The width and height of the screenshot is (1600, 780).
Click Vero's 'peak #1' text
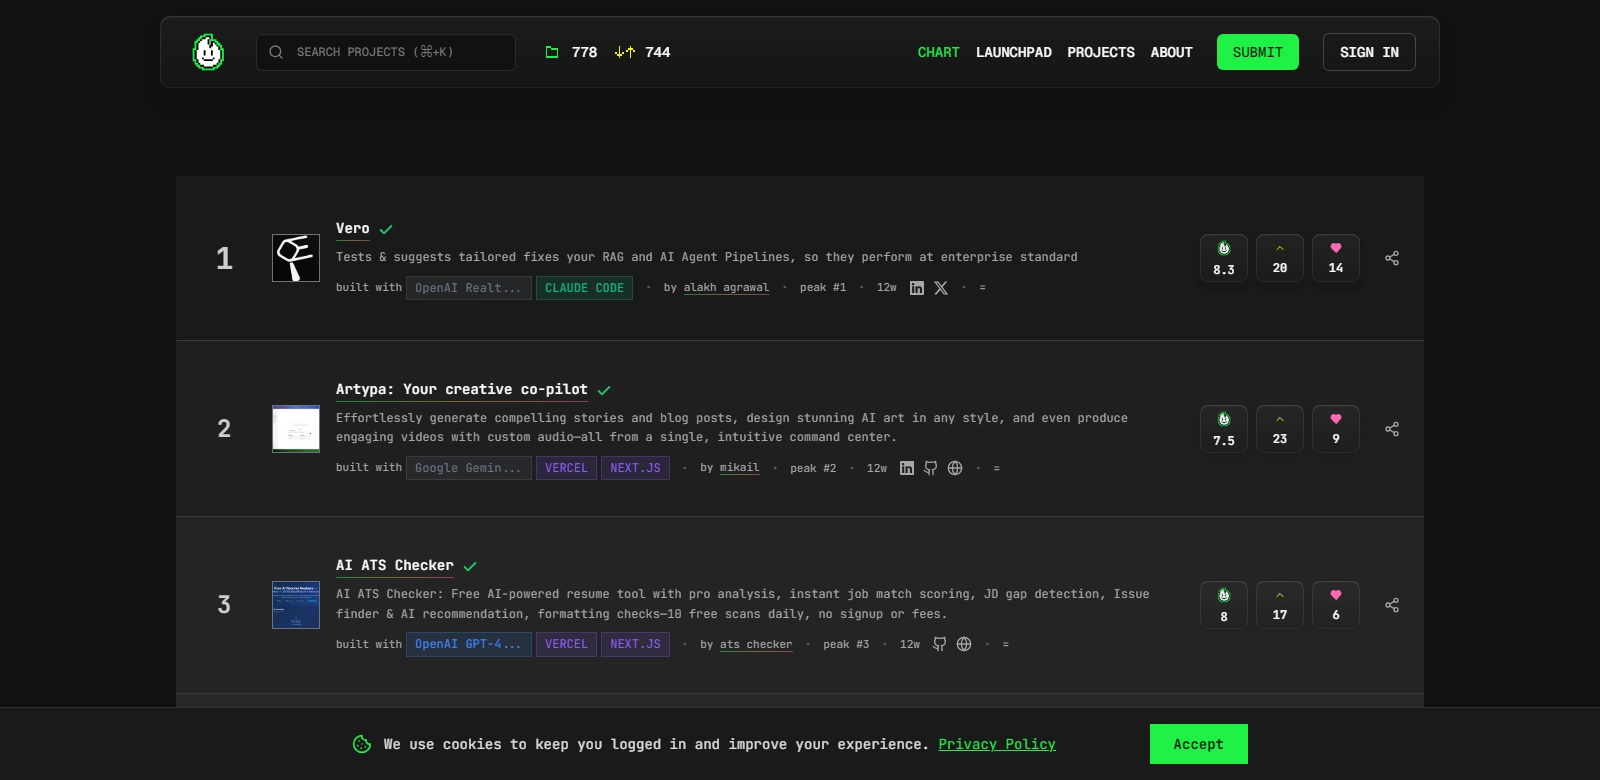(823, 288)
